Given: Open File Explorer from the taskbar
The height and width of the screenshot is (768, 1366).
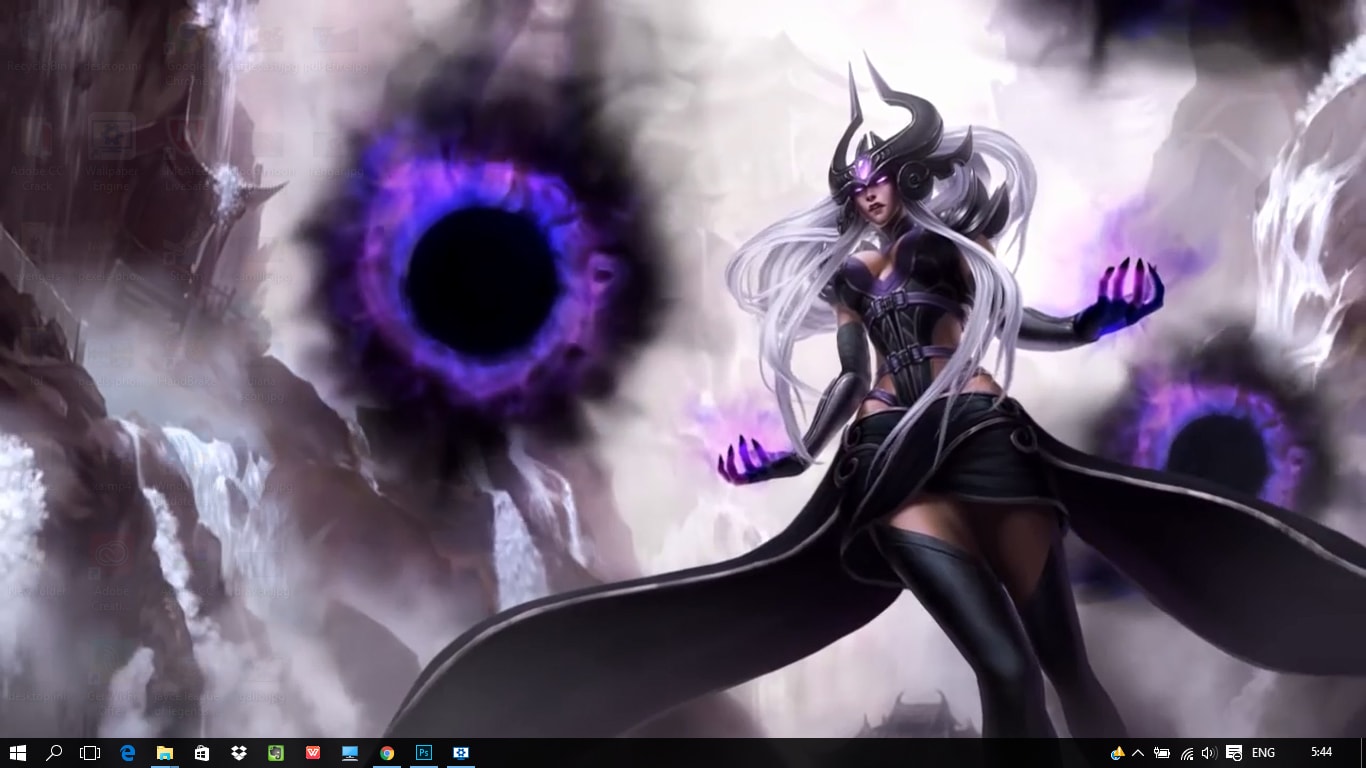Looking at the screenshot, I should pyautogui.click(x=165, y=753).
